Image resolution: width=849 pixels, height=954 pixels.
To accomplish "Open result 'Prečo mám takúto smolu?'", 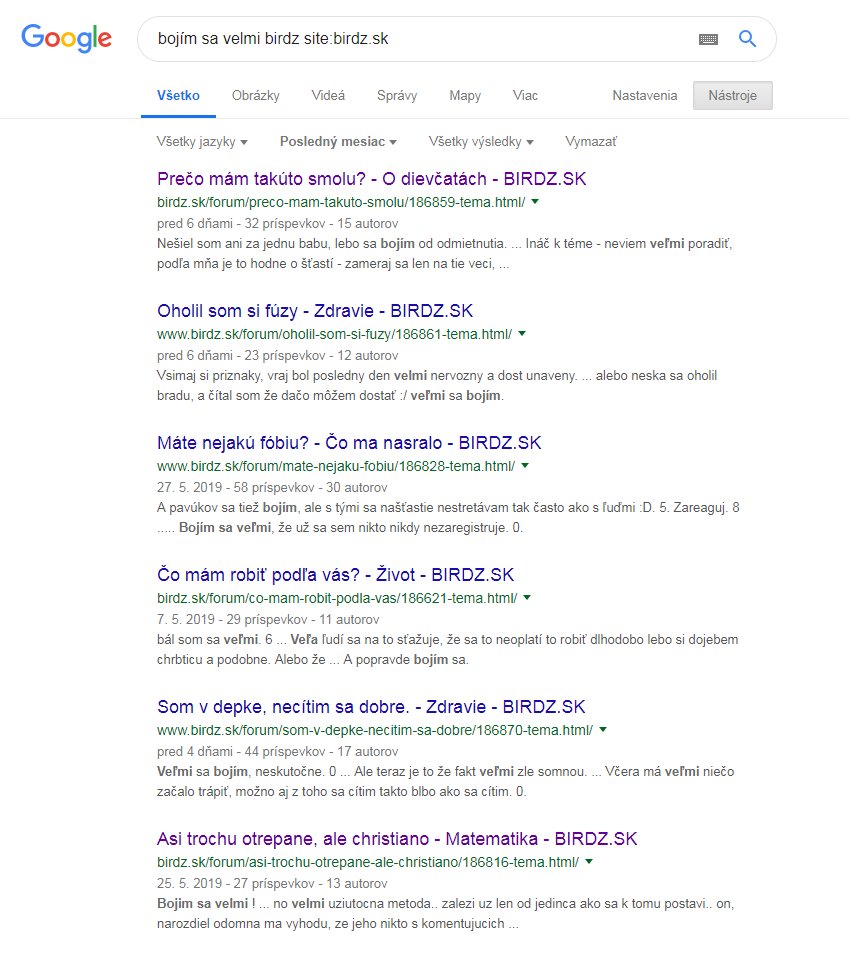I will tap(371, 179).
